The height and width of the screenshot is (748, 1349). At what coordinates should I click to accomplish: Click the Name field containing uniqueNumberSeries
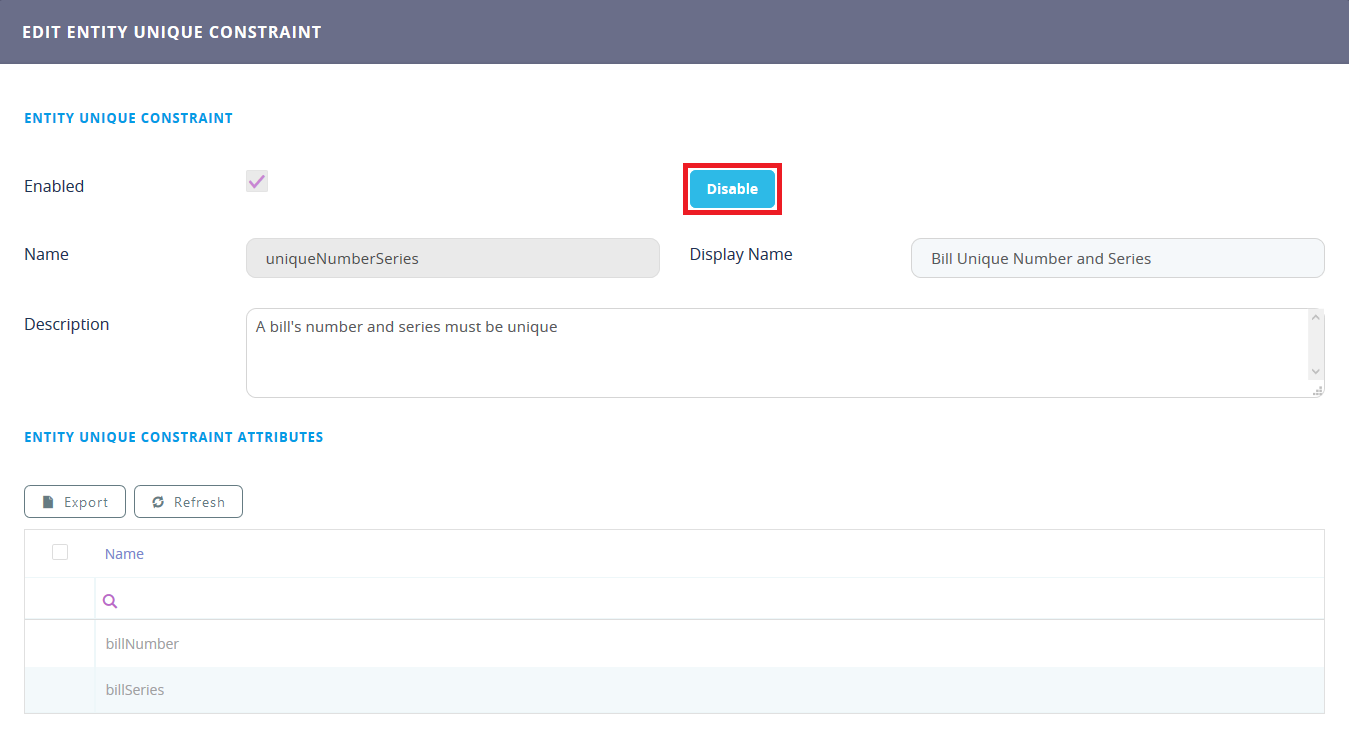[x=452, y=258]
